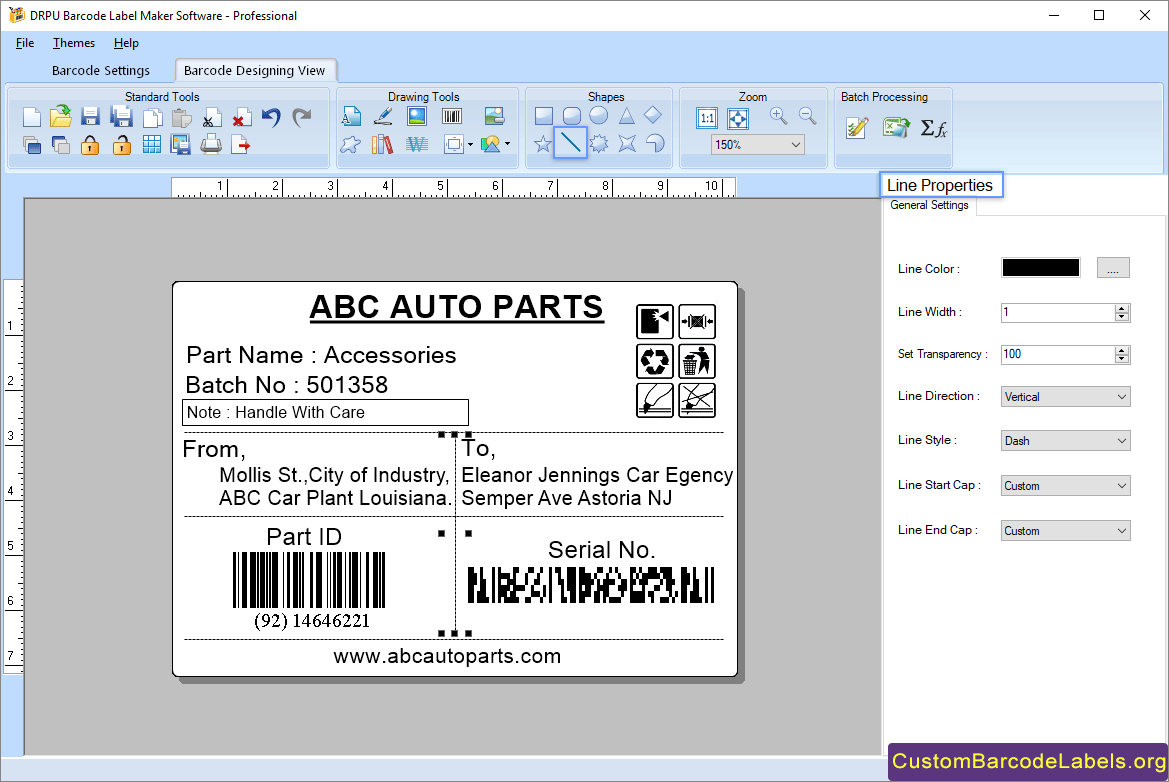Image resolution: width=1169 pixels, height=782 pixels.
Task: Open the image library books icon
Action: (382, 144)
